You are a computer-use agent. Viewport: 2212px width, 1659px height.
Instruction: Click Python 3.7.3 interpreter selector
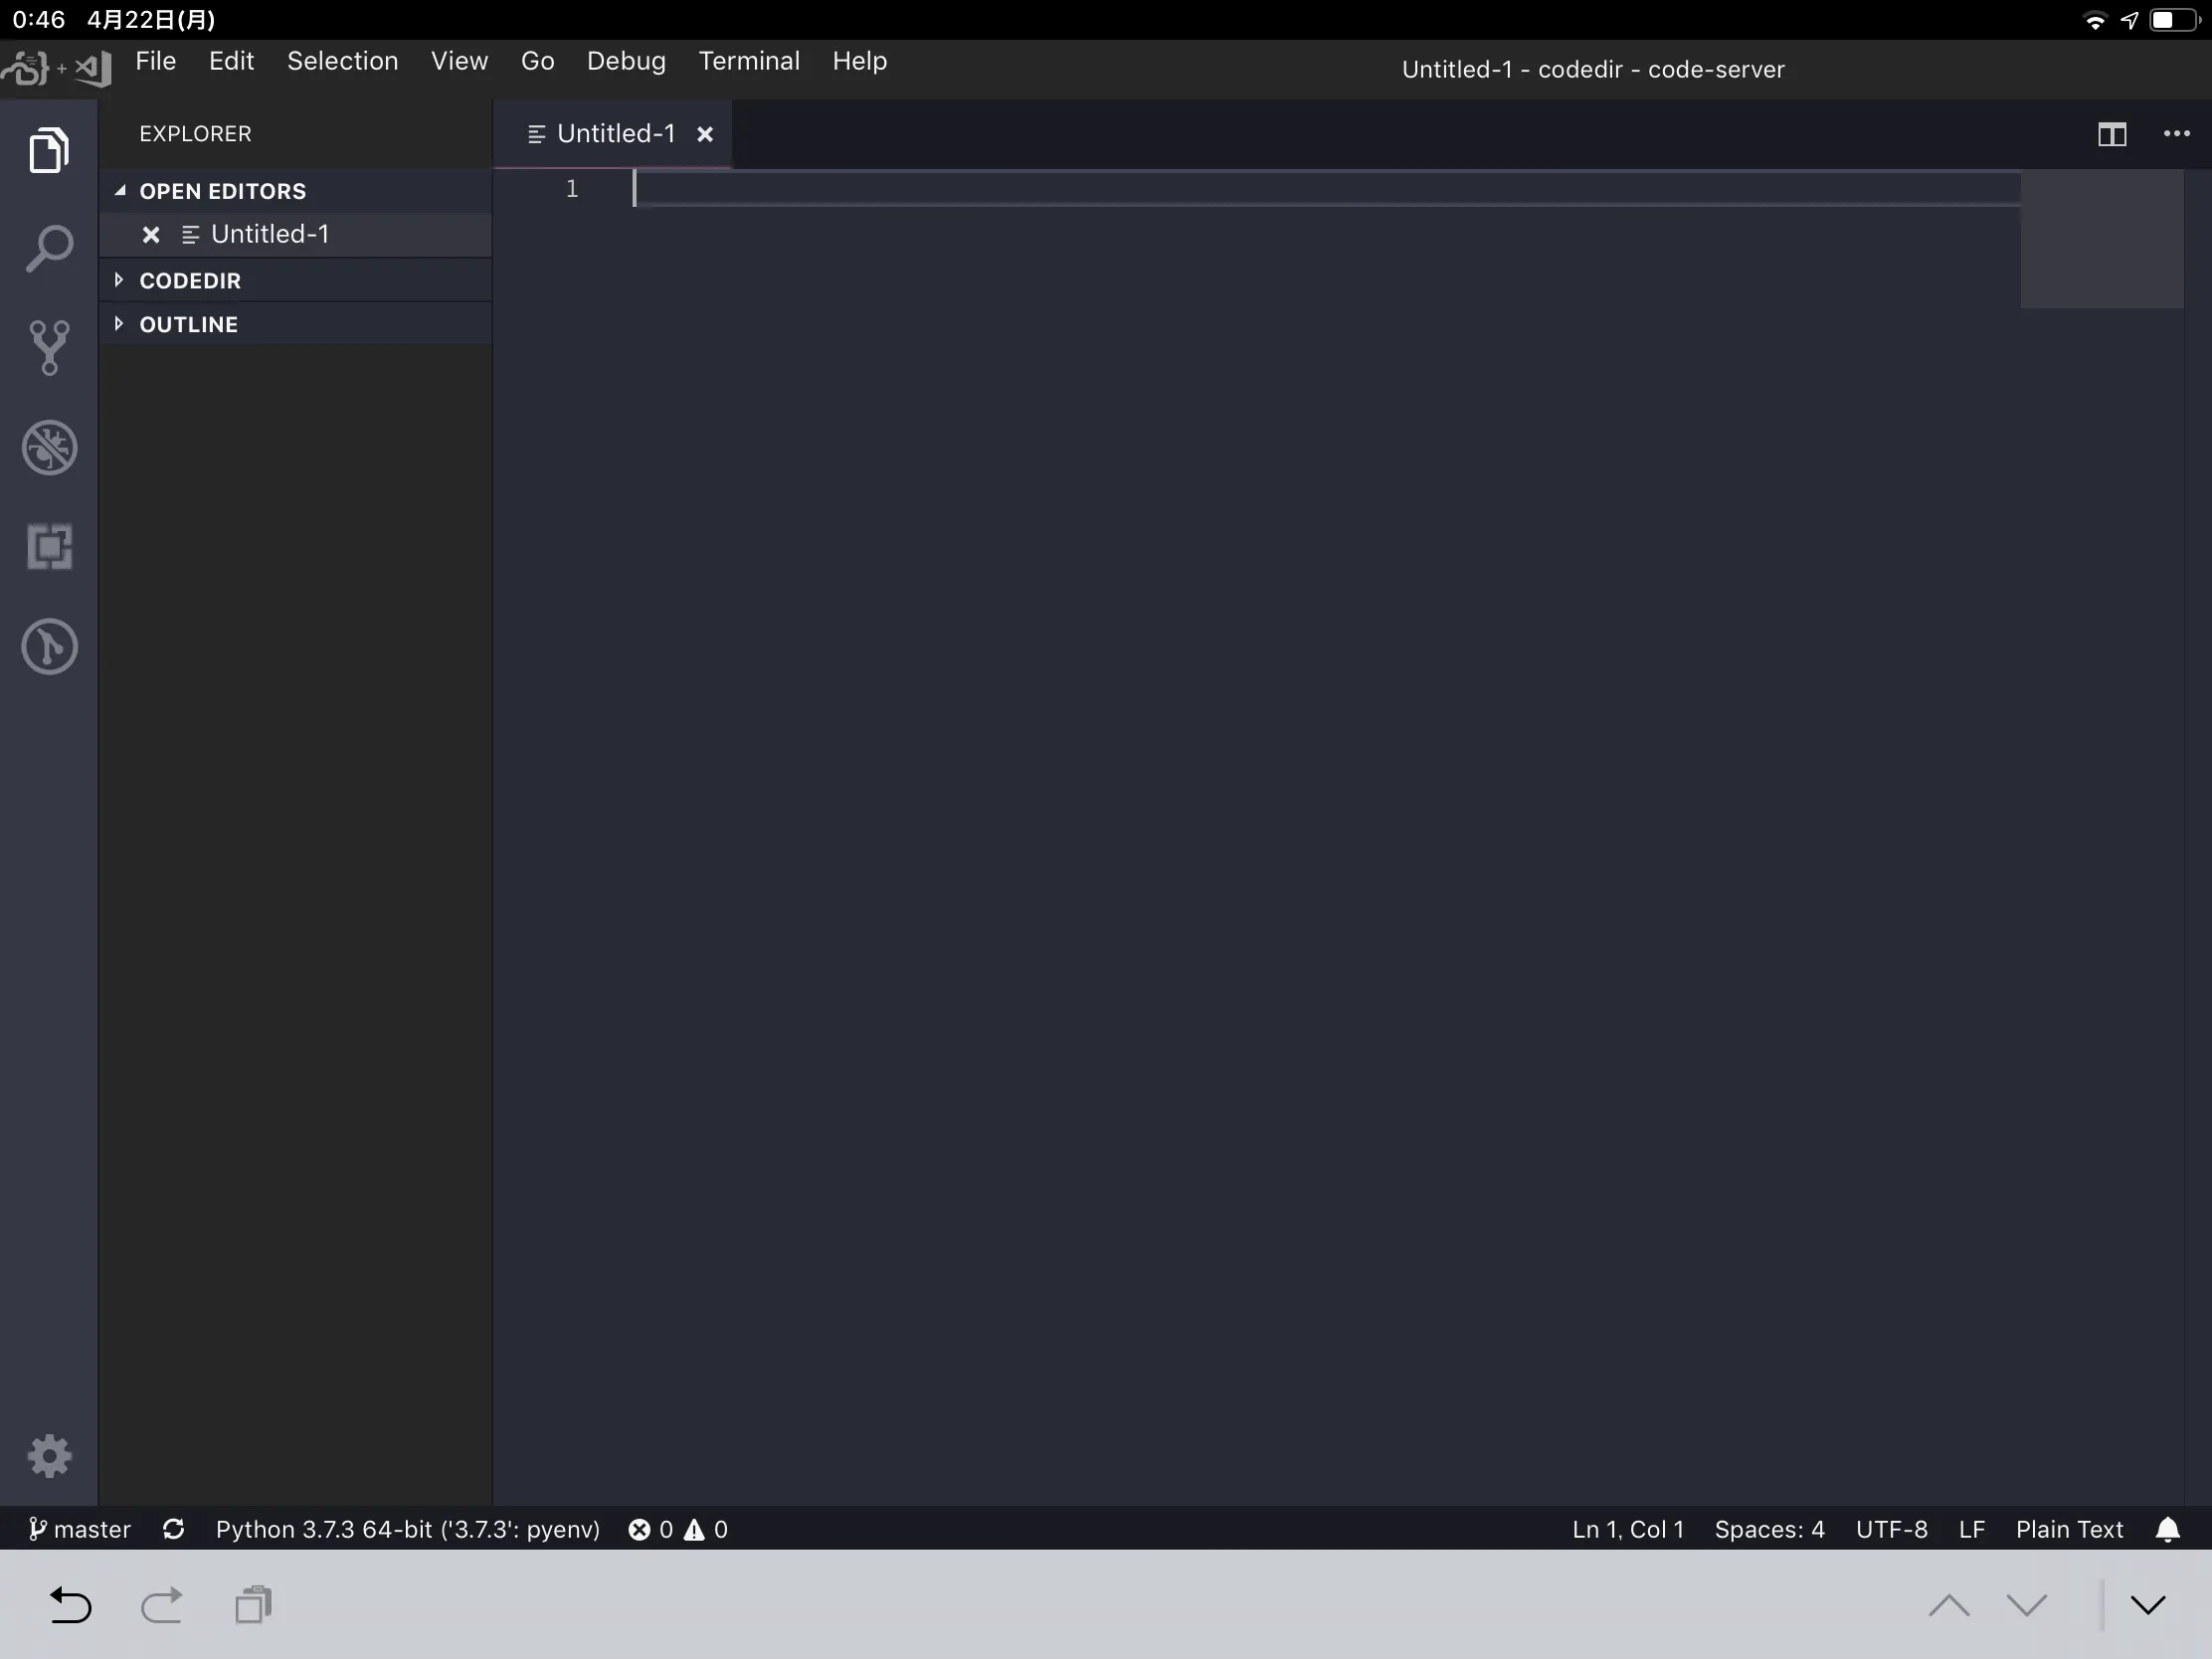coord(407,1530)
